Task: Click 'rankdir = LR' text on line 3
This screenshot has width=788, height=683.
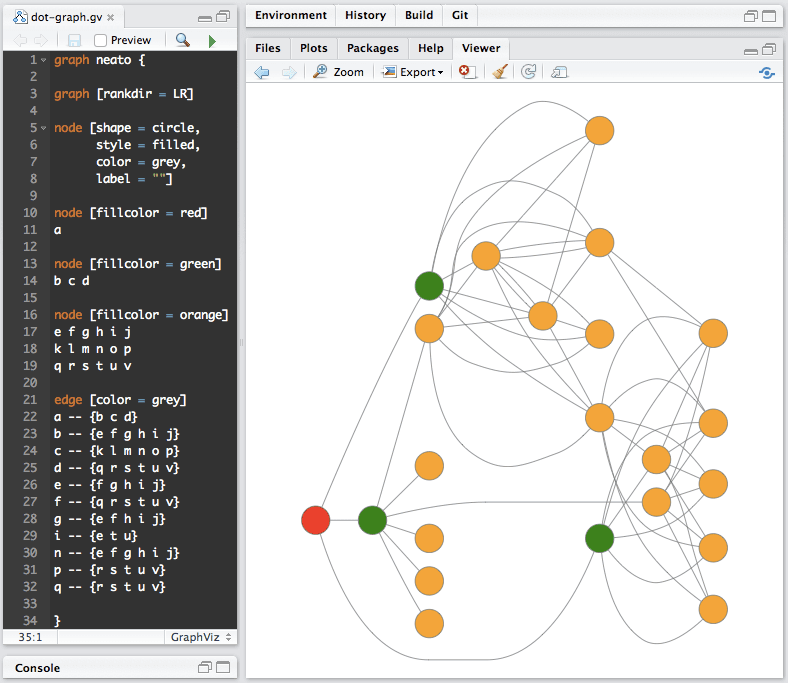Action: tap(144, 94)
